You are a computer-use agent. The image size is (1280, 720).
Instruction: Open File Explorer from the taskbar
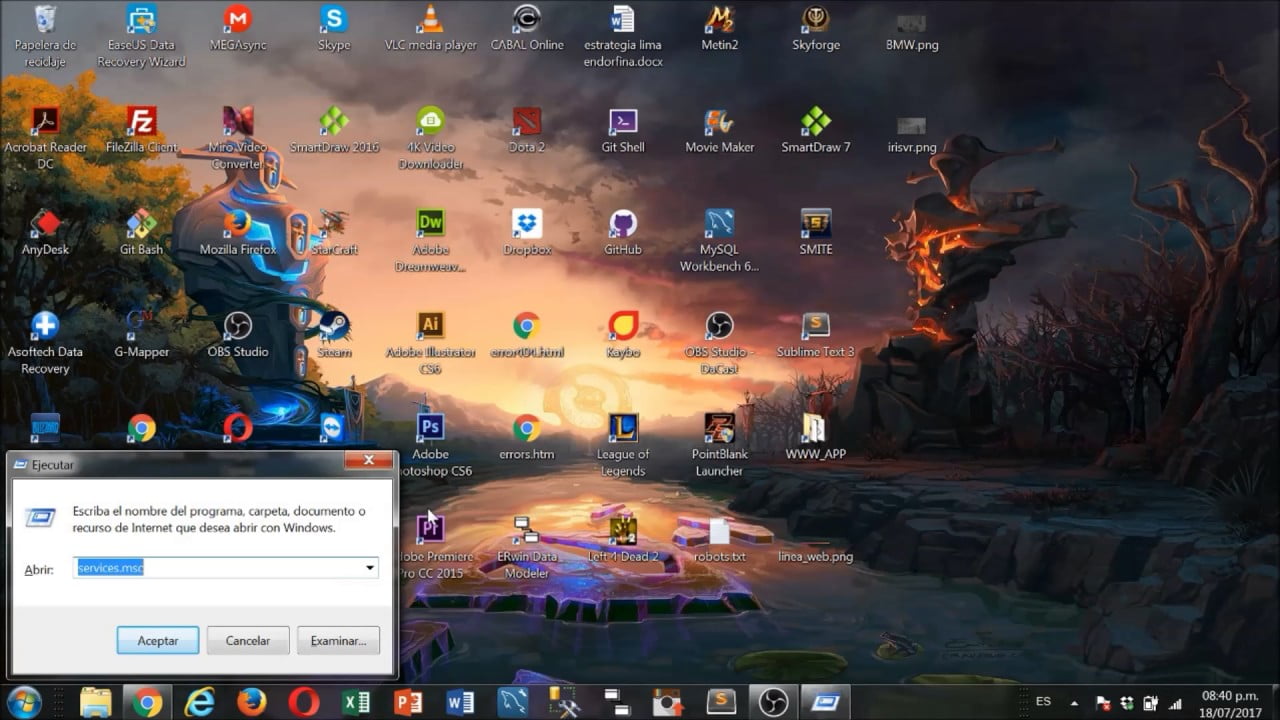click(95, 702)
